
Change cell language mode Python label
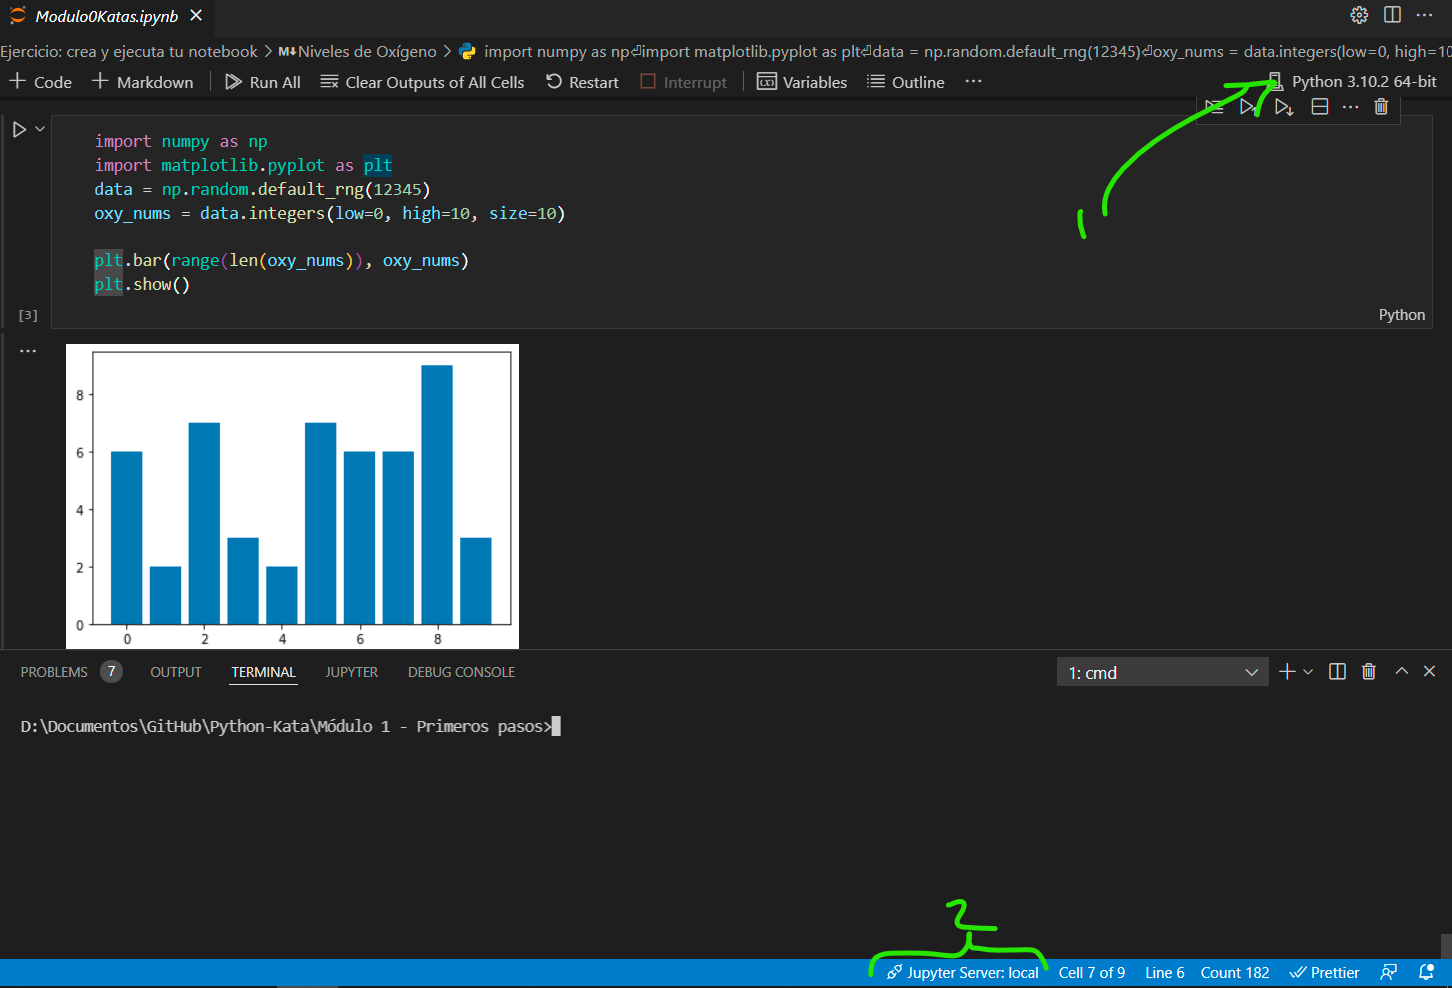point(1401,315)
